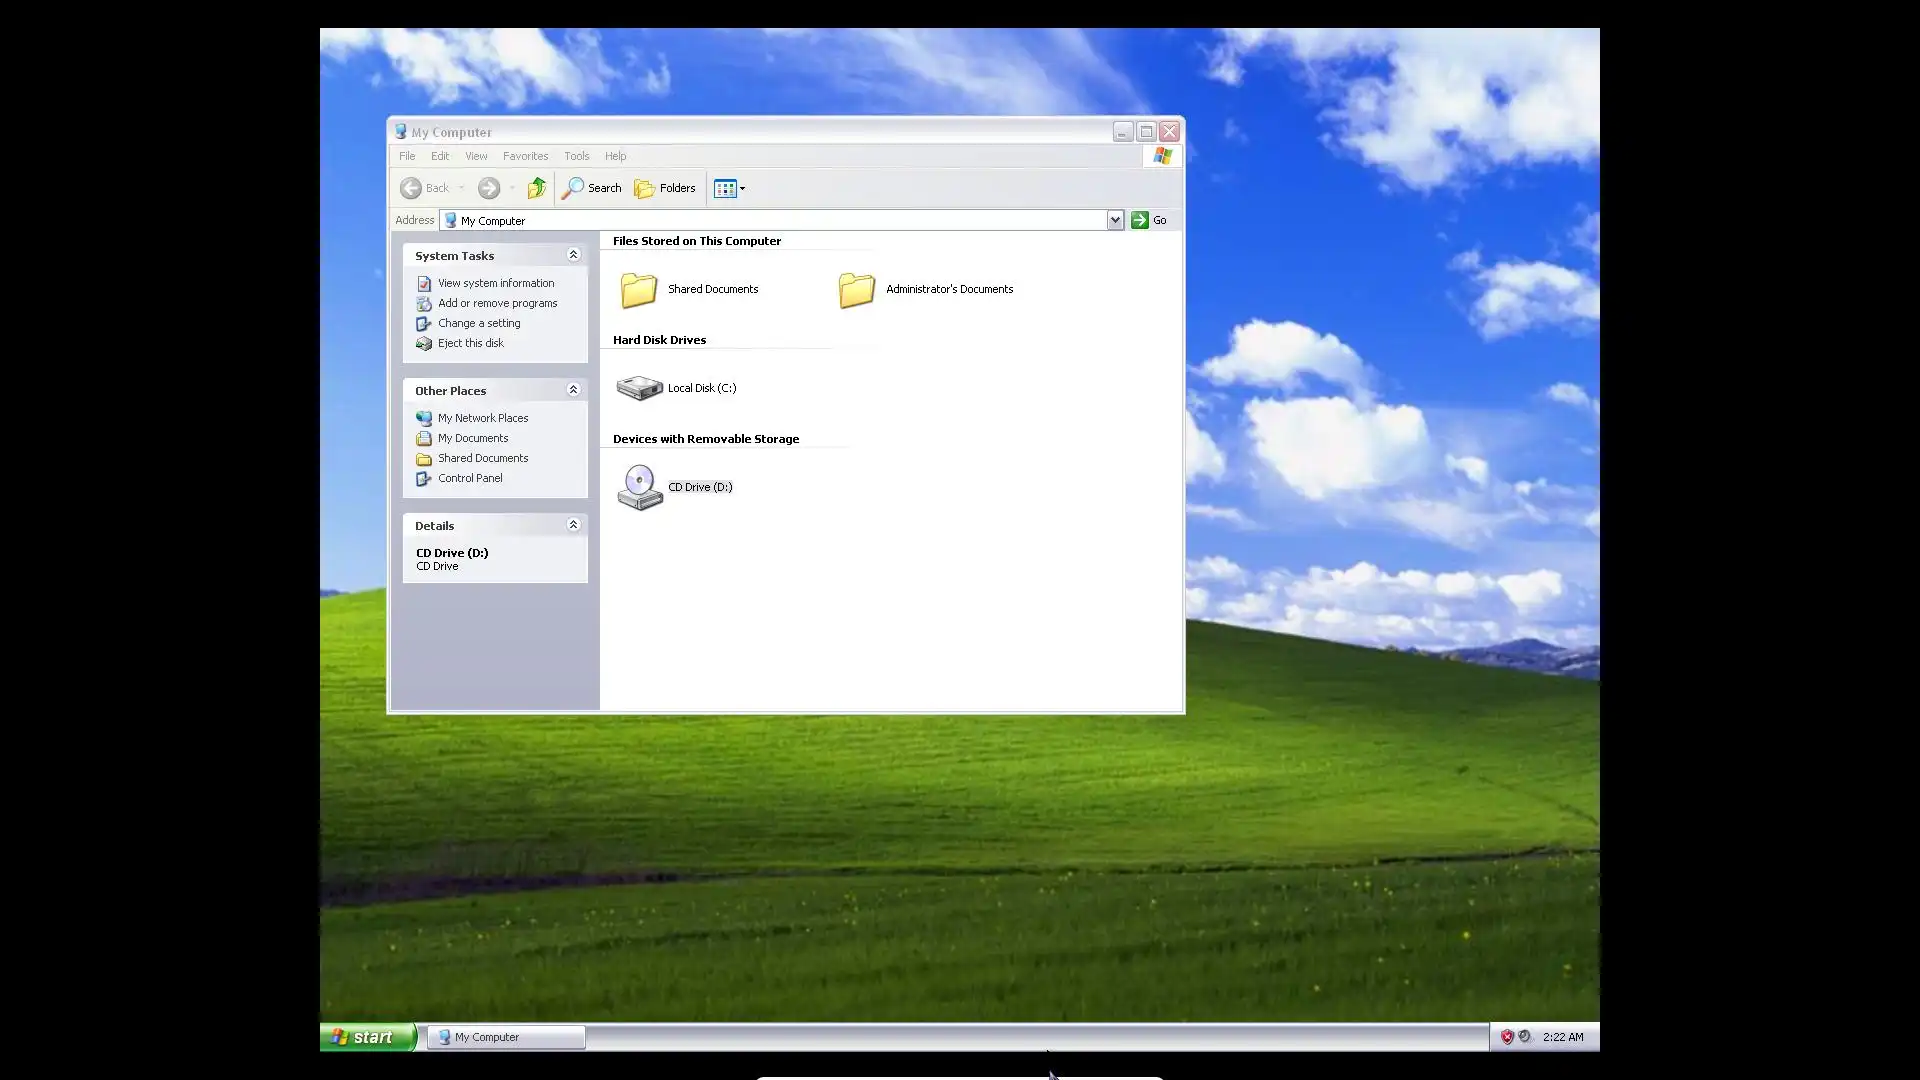Image resolution: width=1920 pixels, height=1080 pixels.
Task: Collapse the Other Places panel
Action: (x=573, y=390)
